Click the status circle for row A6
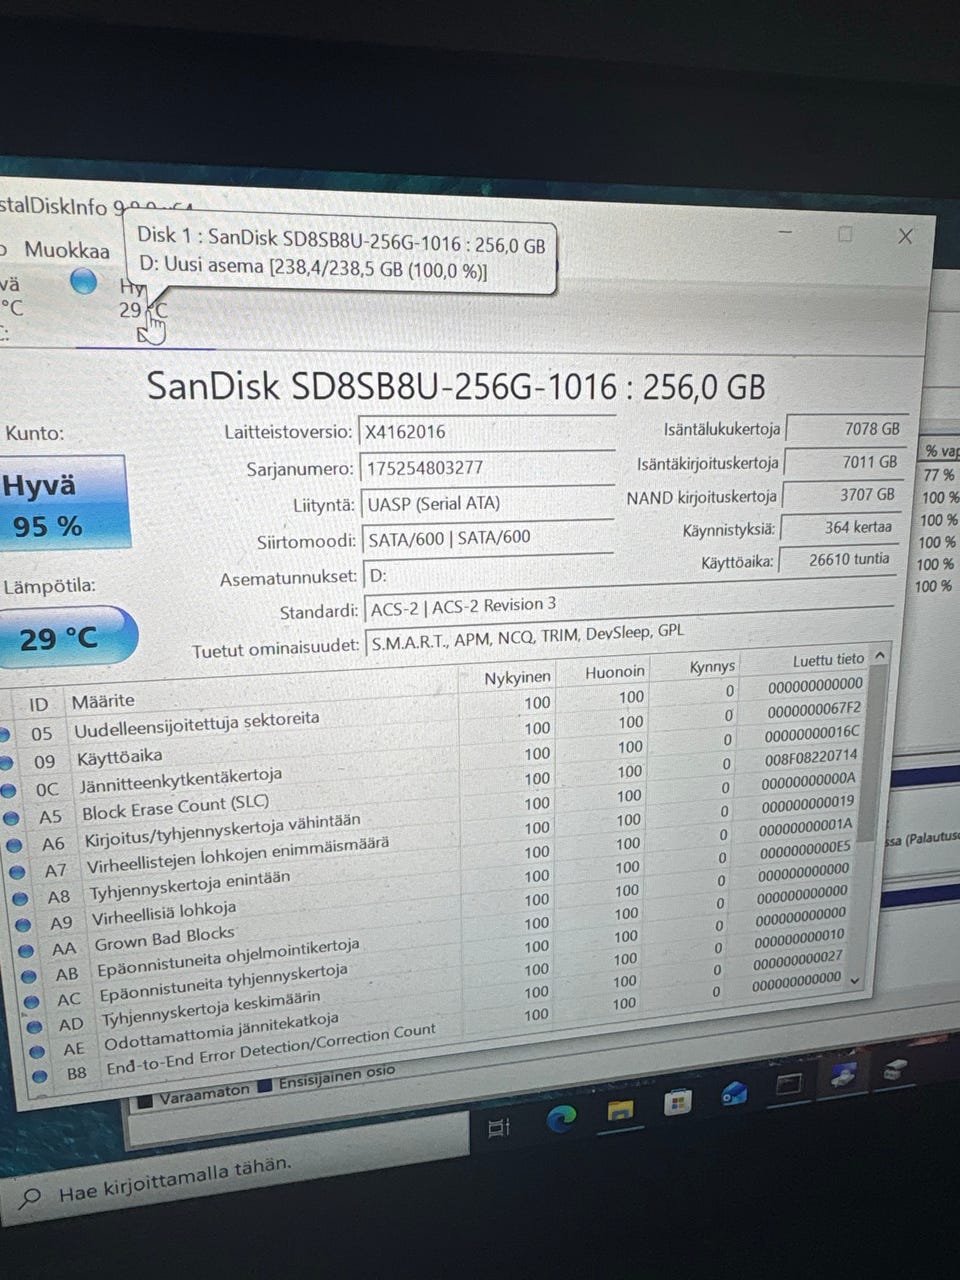 (15, 845)
